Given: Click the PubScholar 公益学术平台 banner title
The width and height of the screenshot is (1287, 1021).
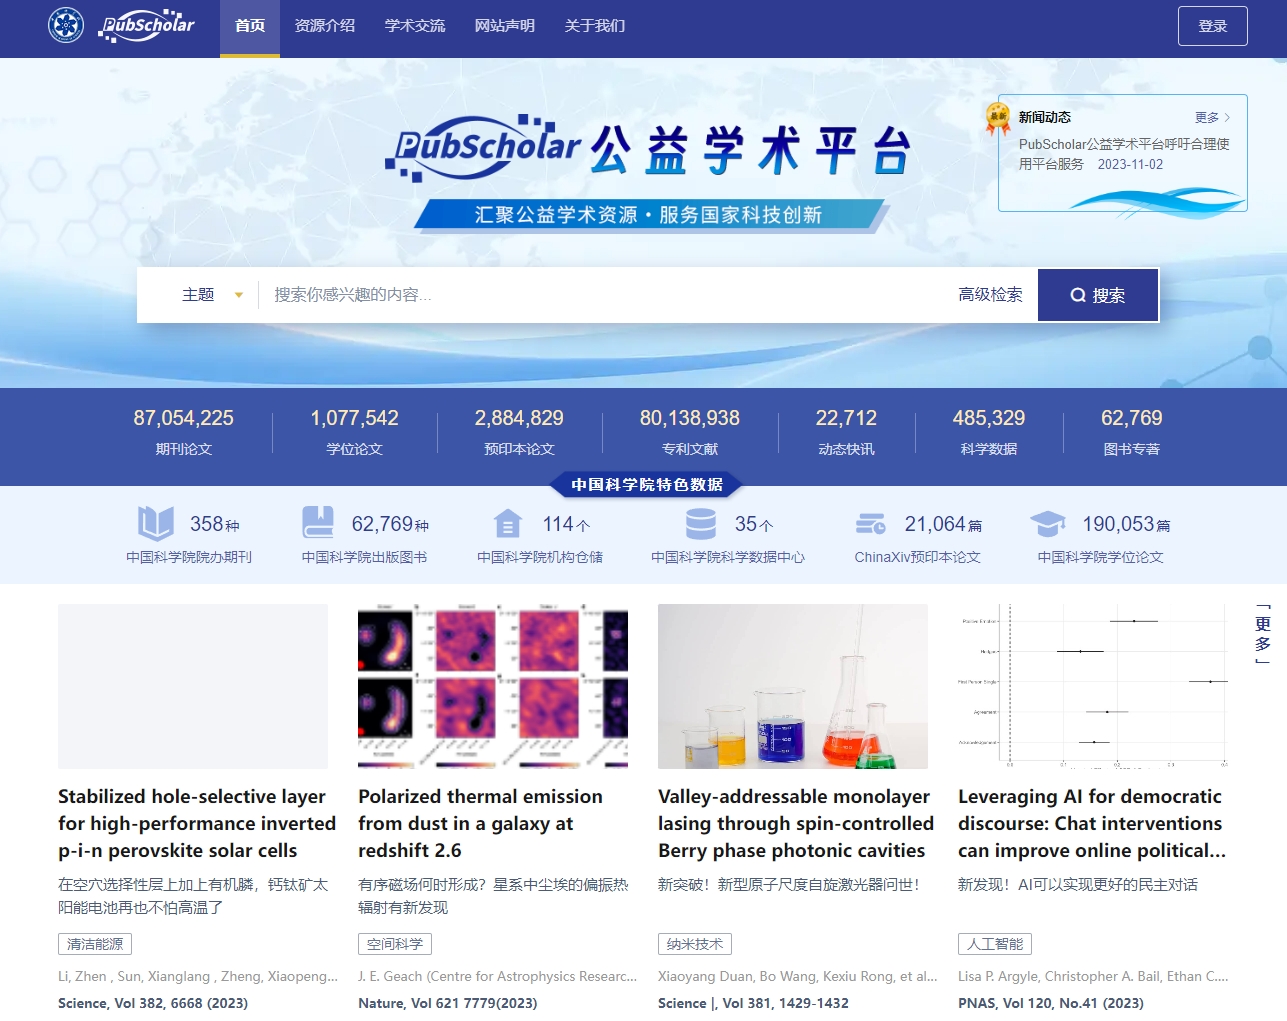Looking at the screenshot, I should tap(648, 150).
